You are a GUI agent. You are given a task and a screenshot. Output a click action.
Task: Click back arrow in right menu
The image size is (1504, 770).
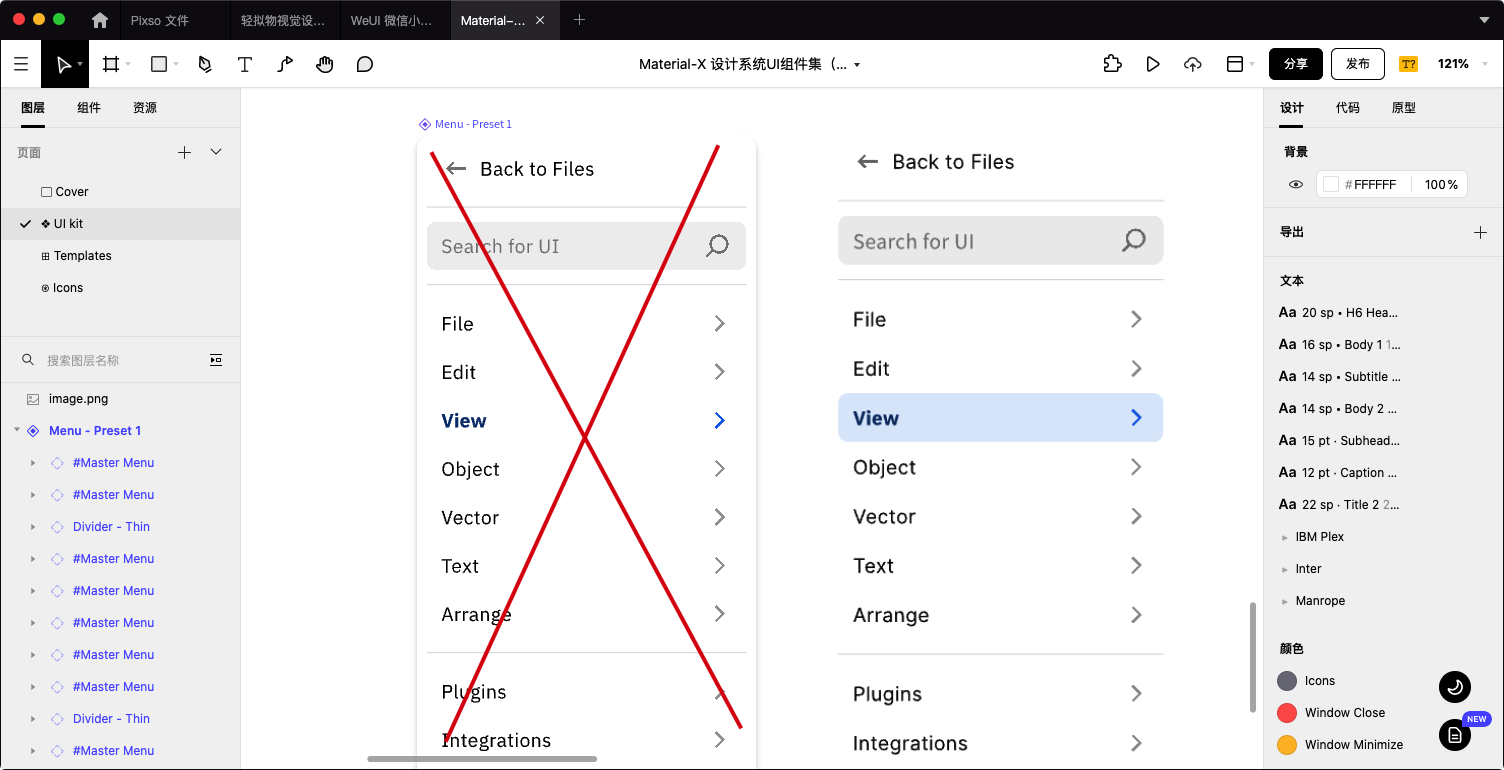(x=868, y=162)
